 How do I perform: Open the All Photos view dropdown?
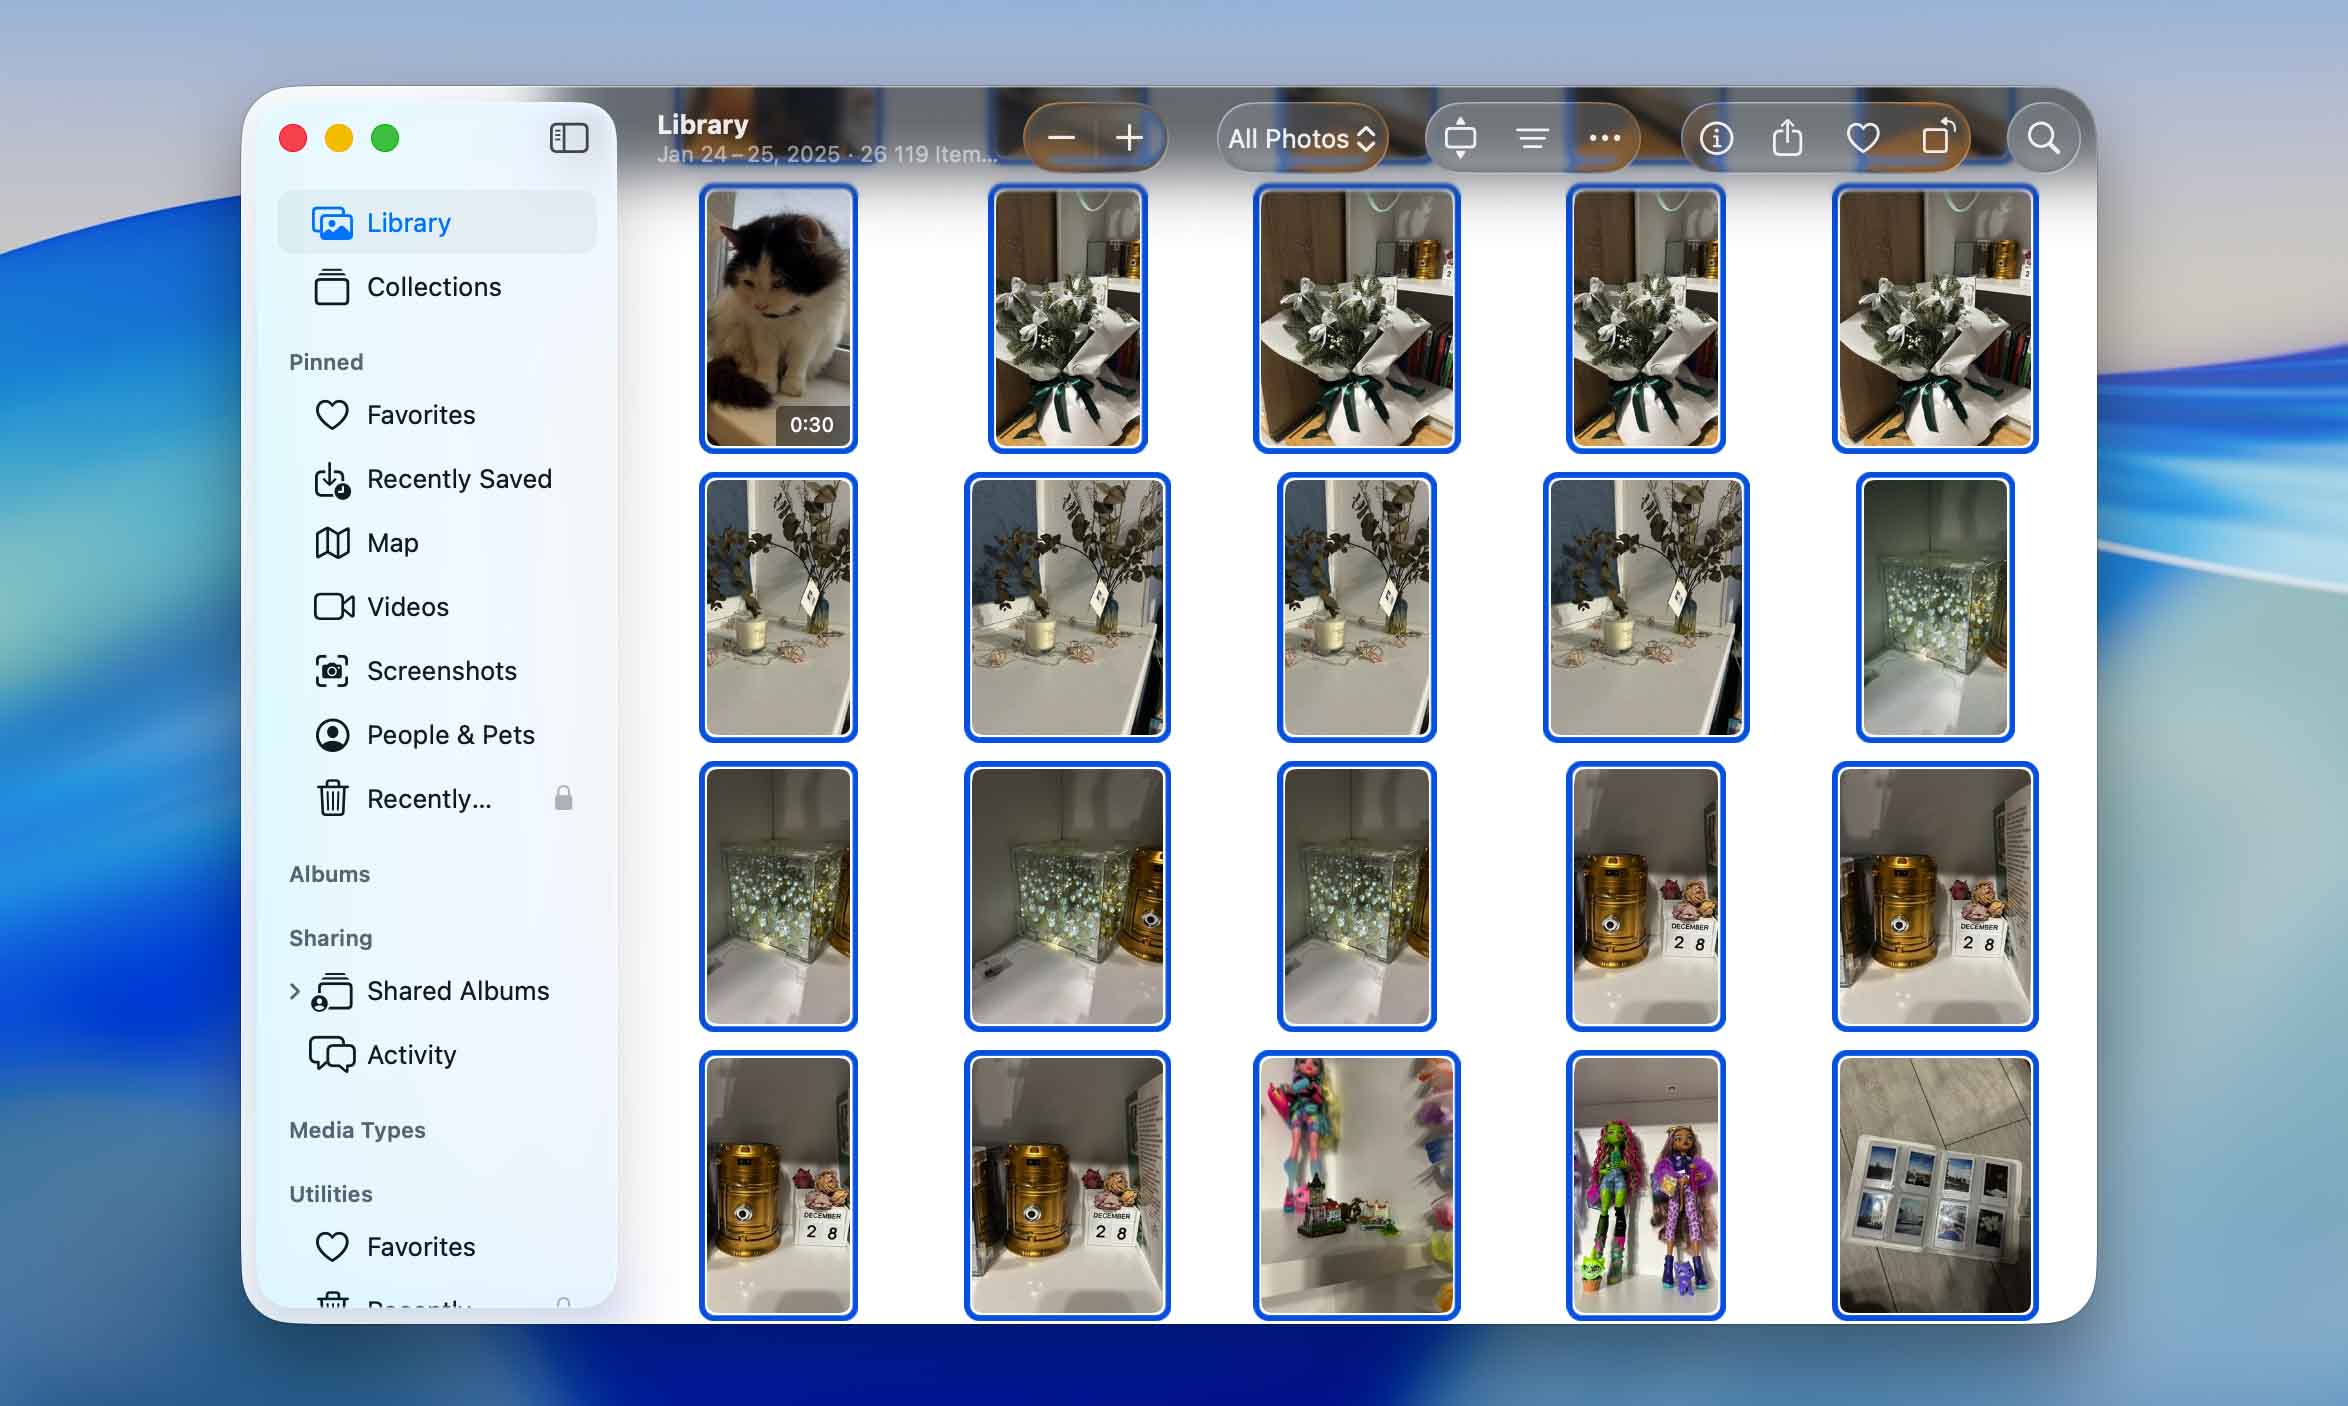tap(1302, 138)
